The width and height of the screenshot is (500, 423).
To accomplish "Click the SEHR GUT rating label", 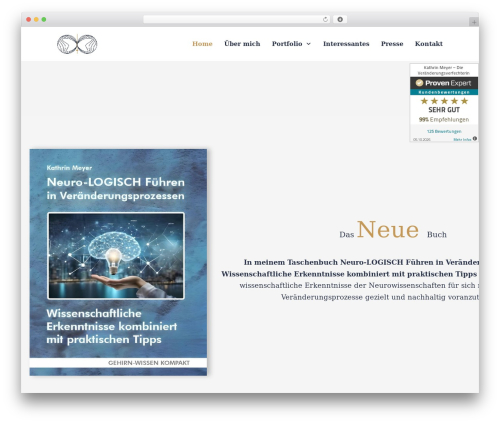I will click(x=444, y=110).
